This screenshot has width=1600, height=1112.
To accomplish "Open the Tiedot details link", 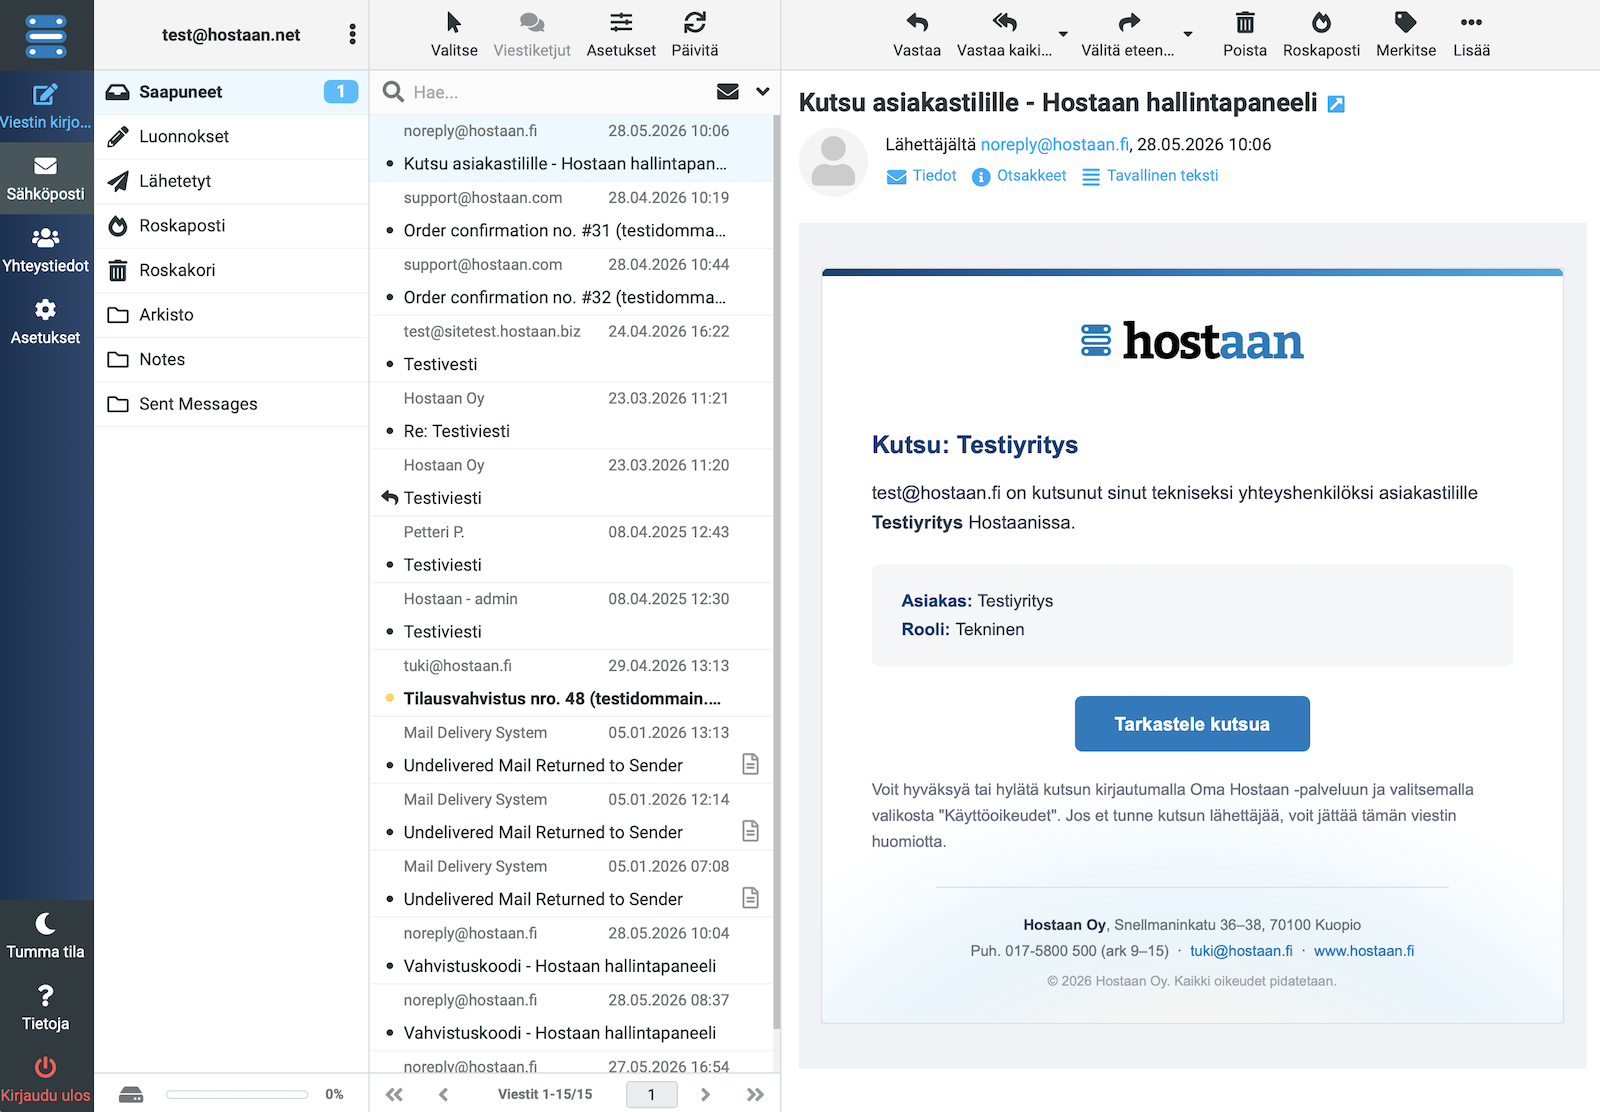I will point(922,176).
